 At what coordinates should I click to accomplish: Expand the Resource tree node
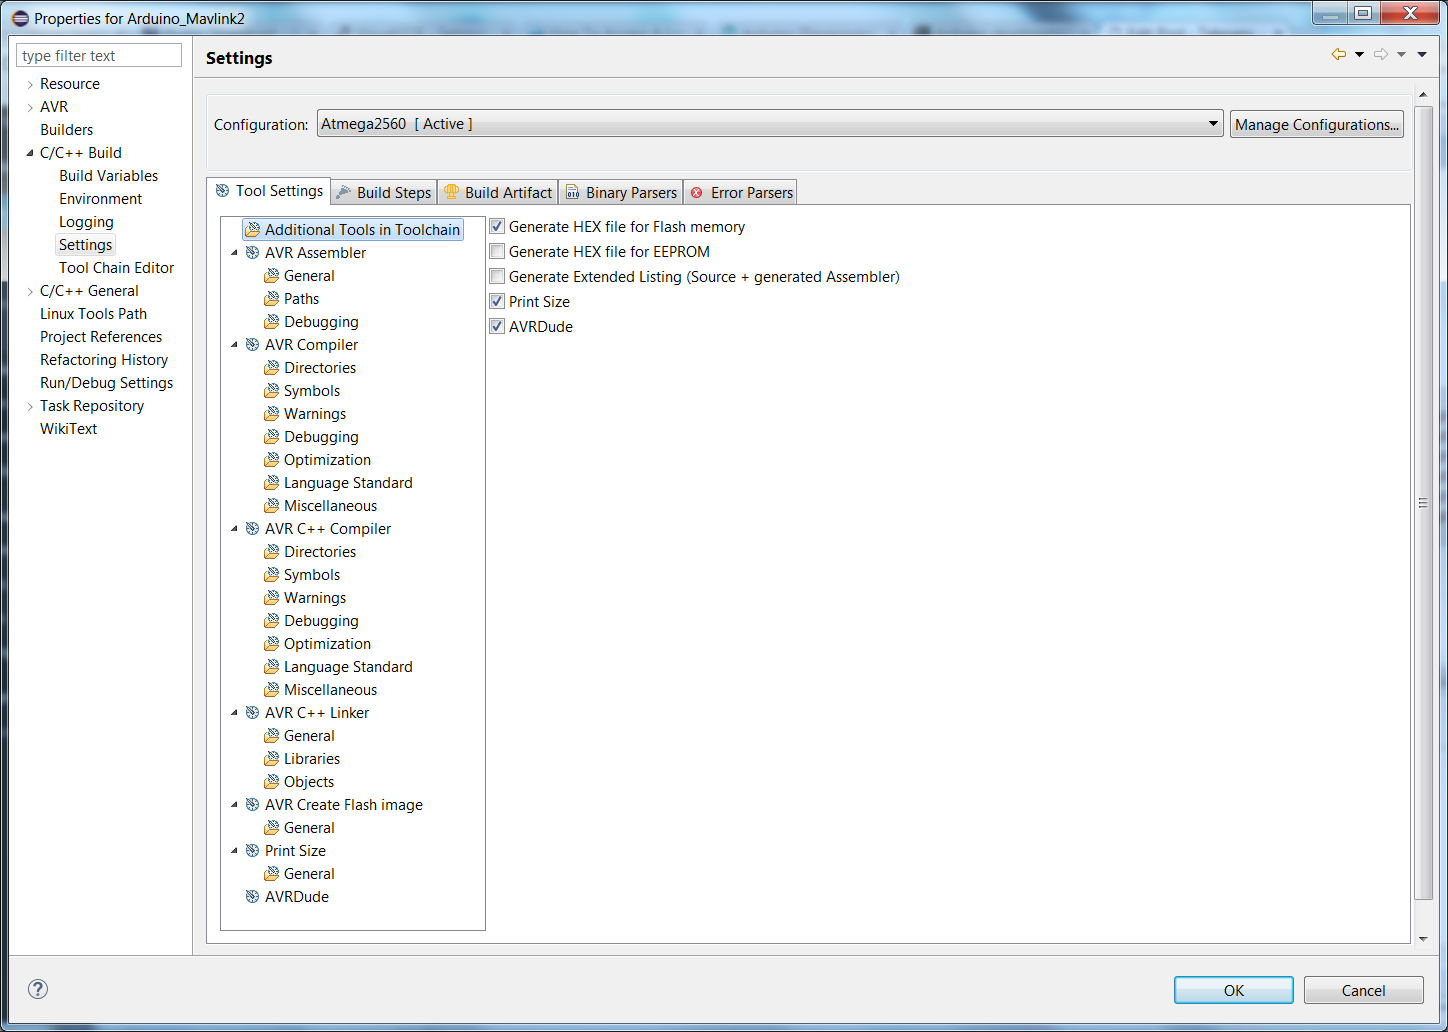click(30, 85)
